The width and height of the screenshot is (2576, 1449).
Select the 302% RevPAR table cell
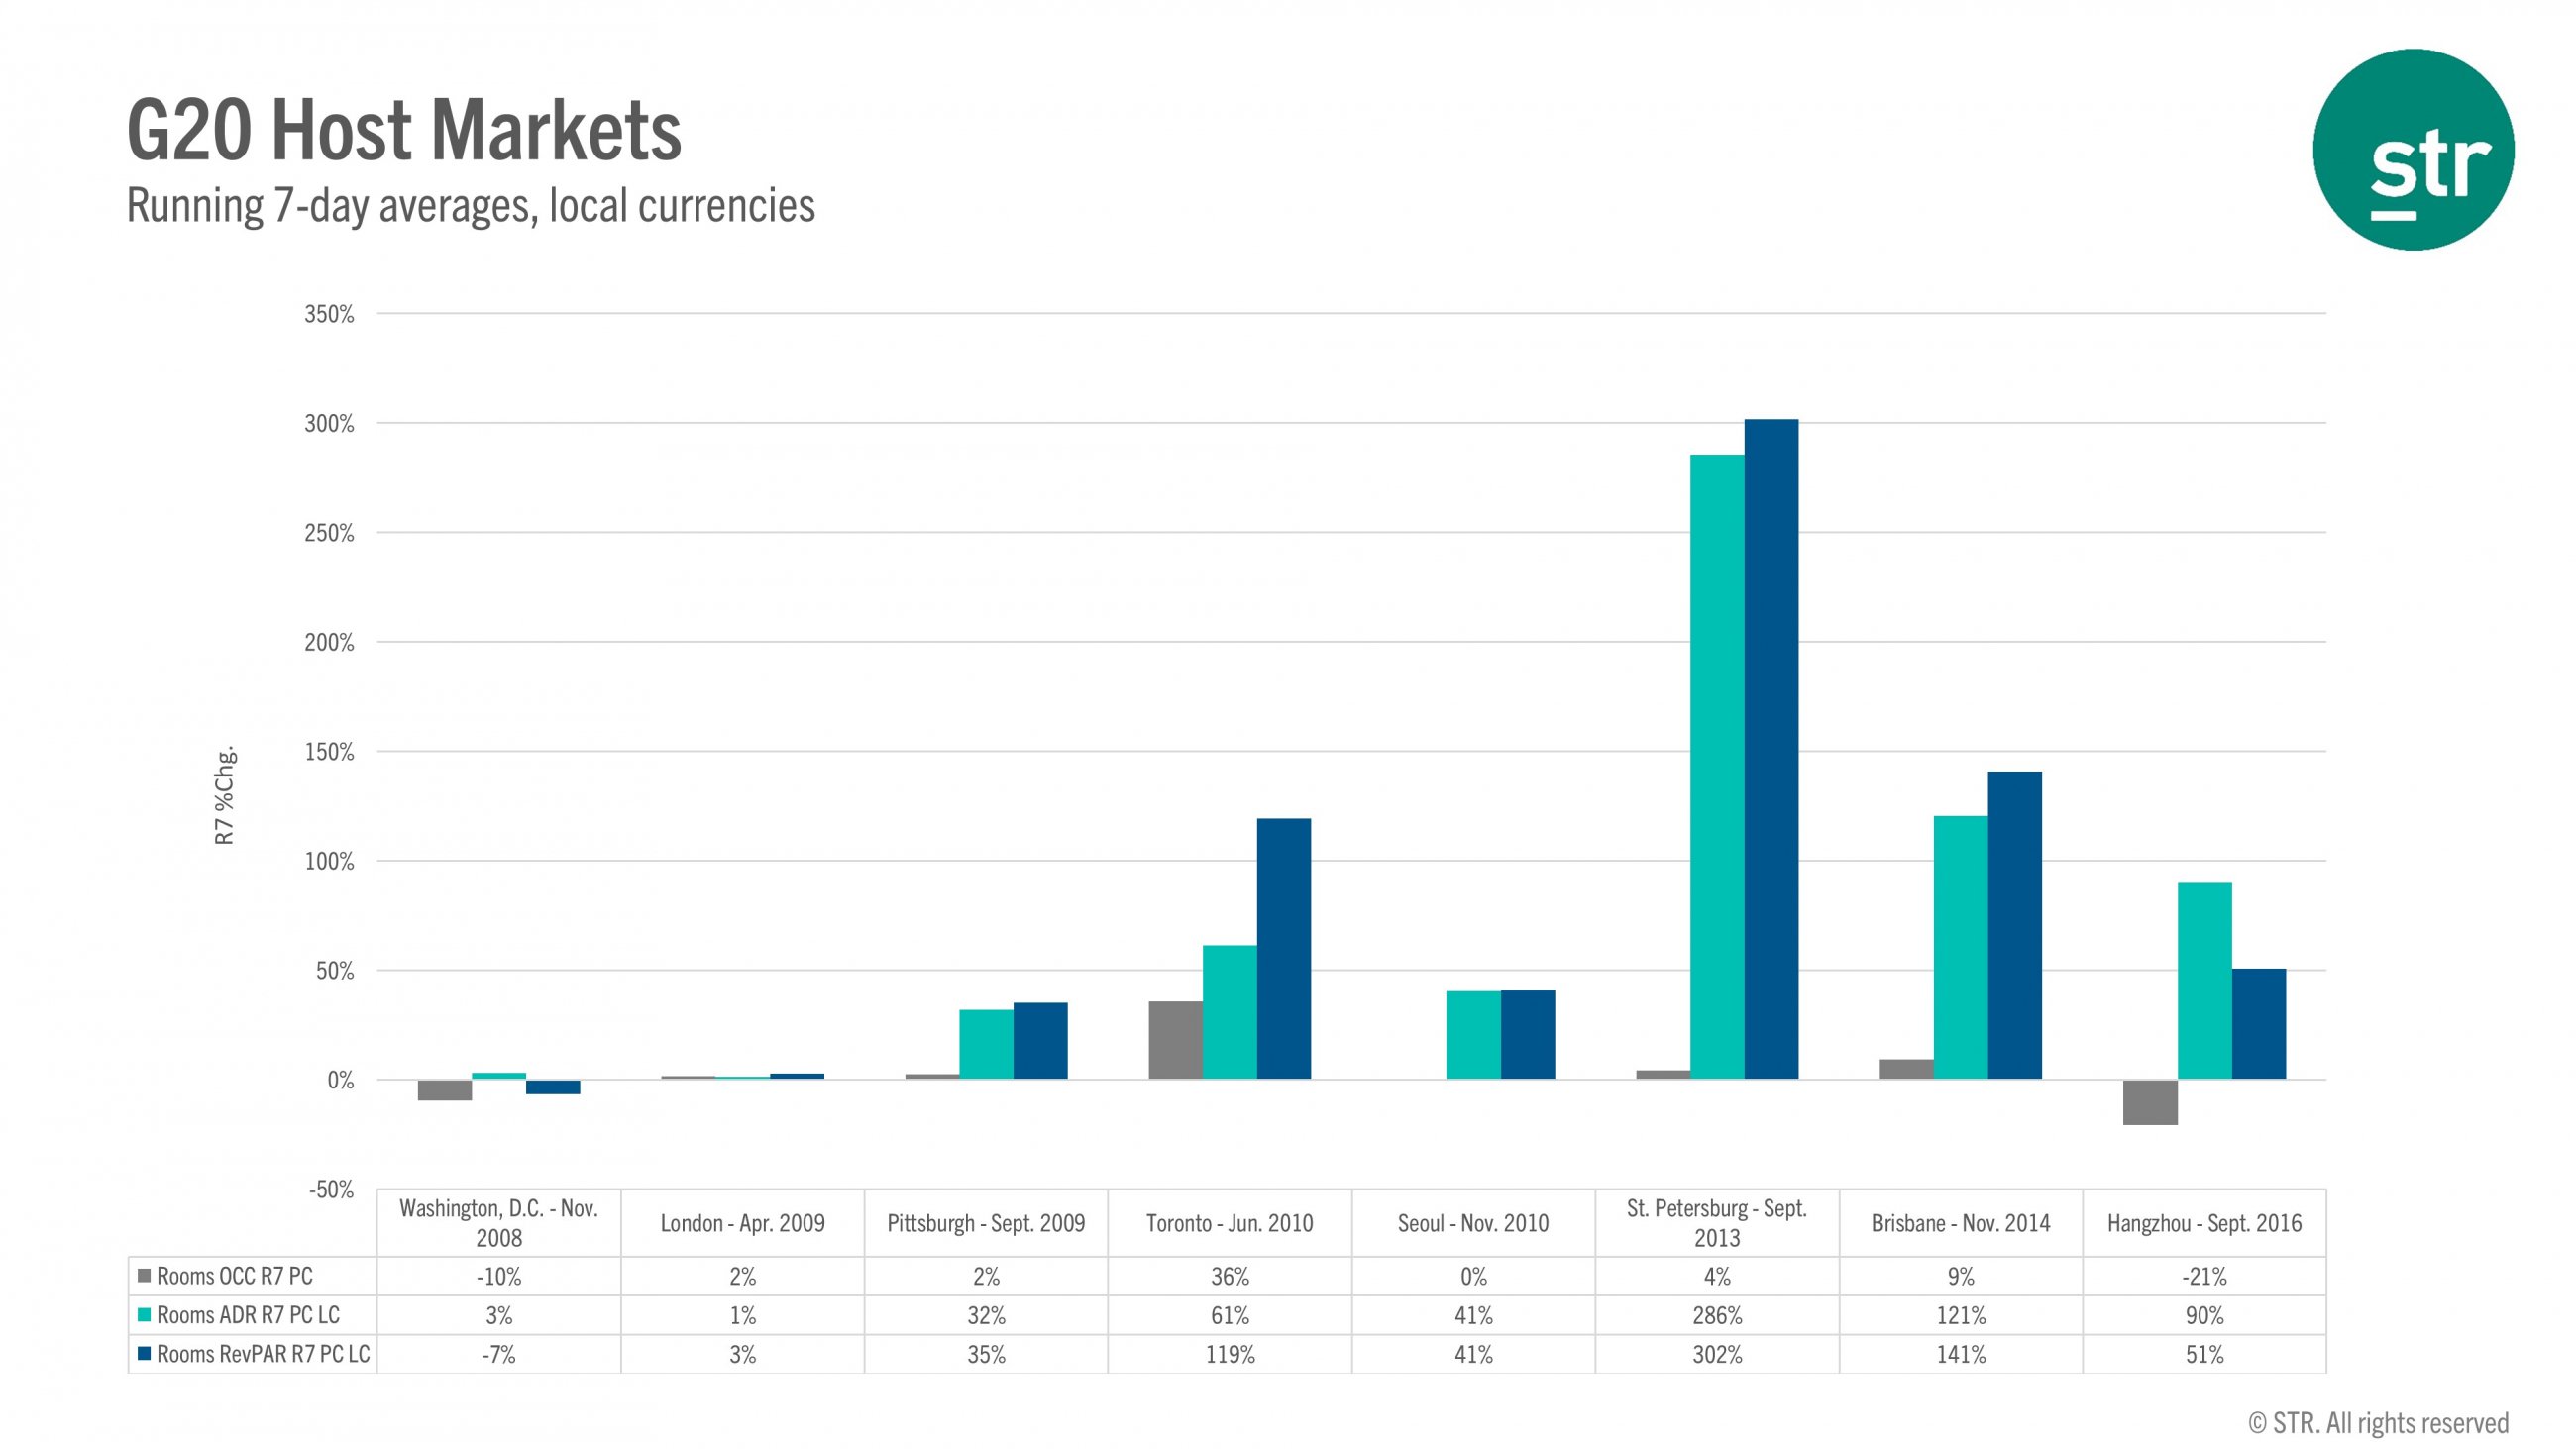(1717, 1355)
